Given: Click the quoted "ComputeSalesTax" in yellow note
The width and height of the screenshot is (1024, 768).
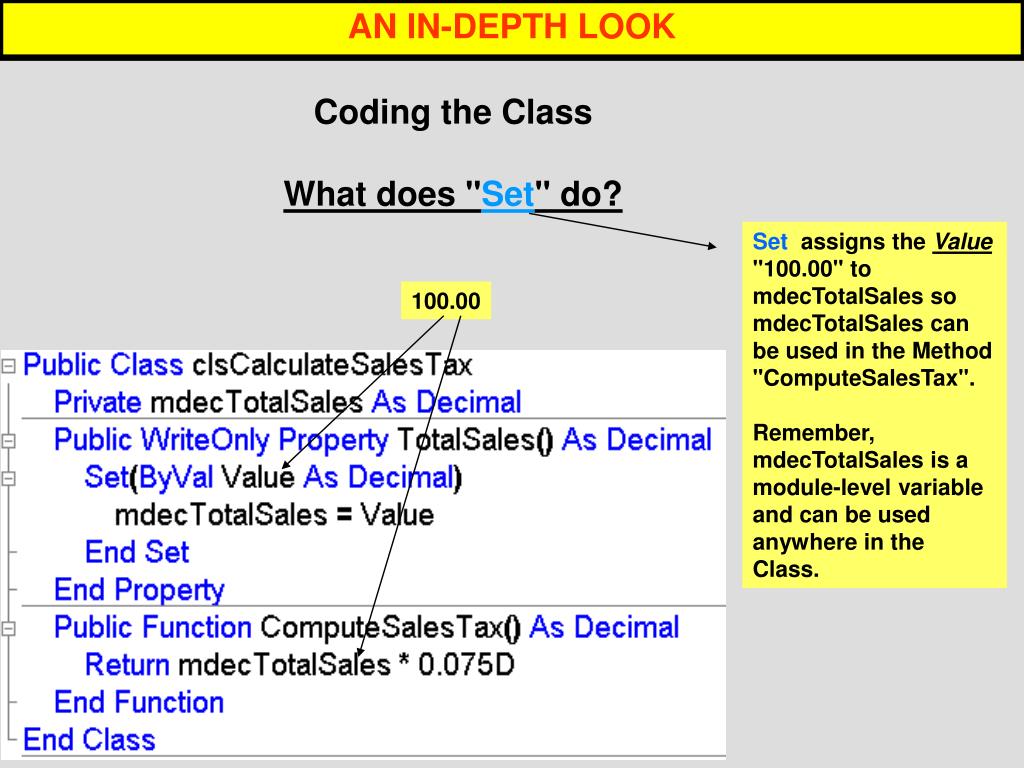Looking at the screenshot, I should pos(863,378).
